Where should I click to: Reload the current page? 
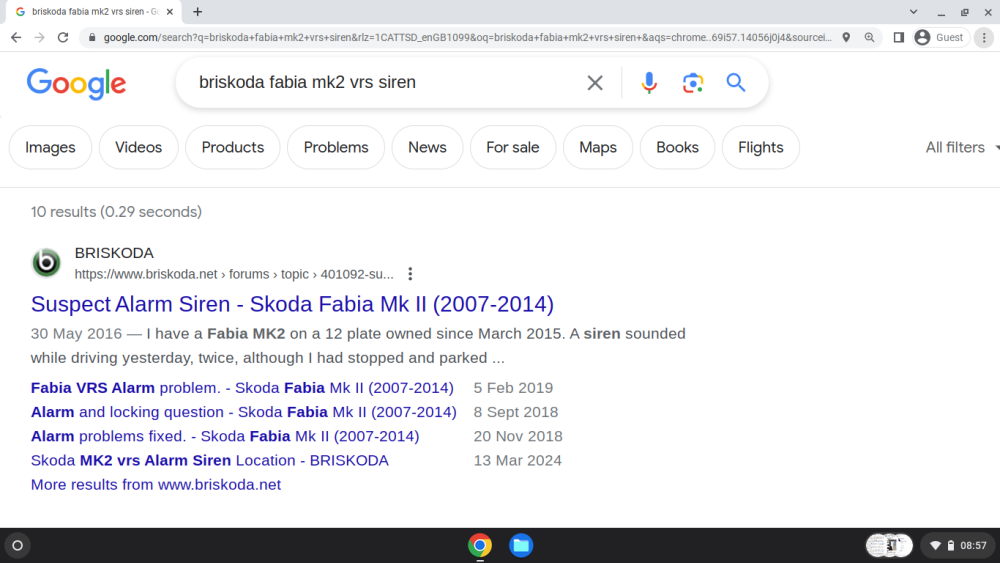62,38
